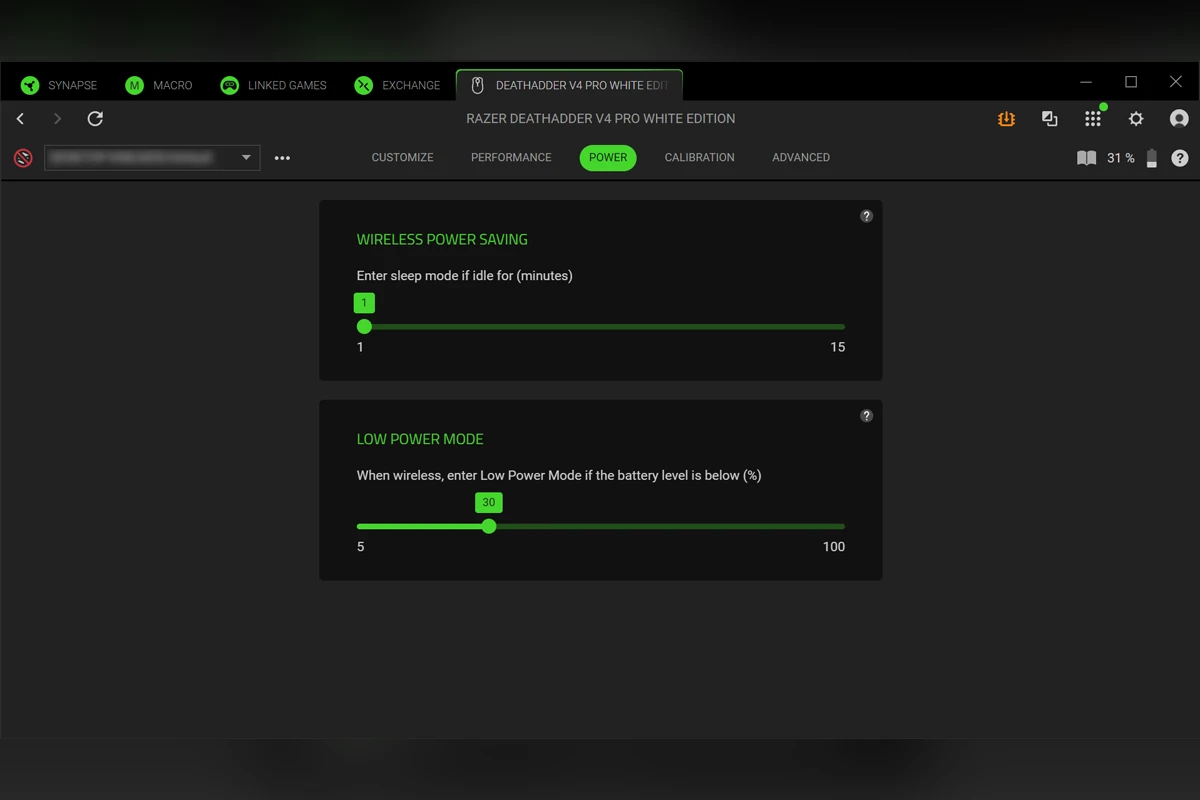Screen dimensions: 1200x800
Task: Open the user account profile
Action: pyautogui.click(x=1179, y=119)
